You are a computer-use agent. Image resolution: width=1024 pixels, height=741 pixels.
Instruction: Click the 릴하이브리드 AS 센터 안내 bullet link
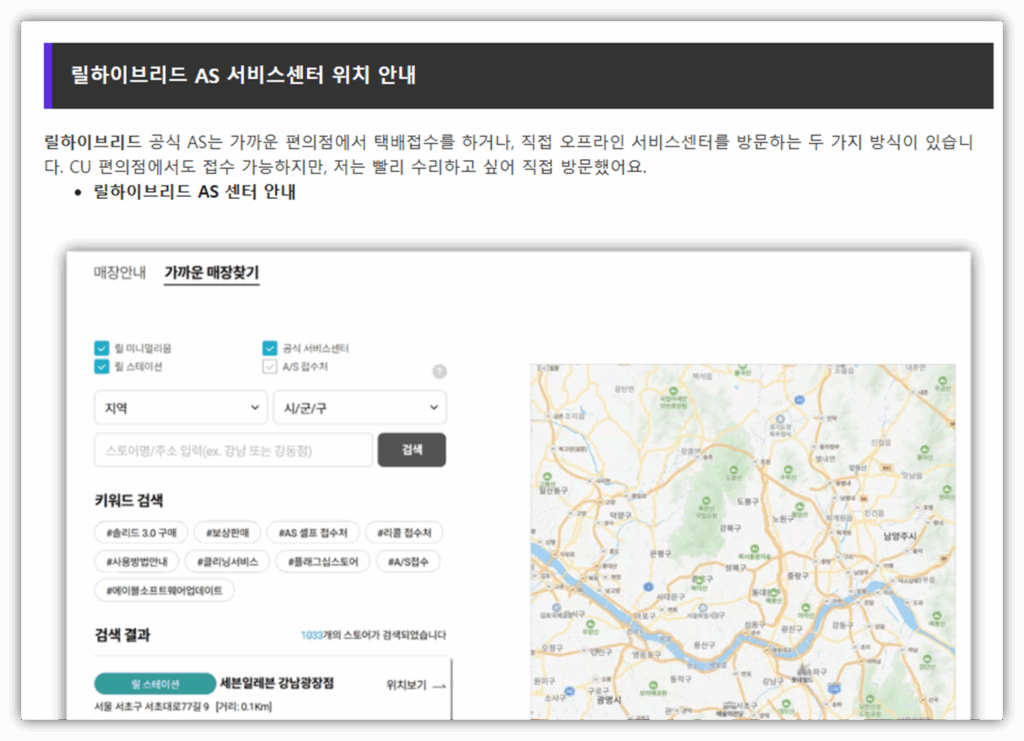coord(195,191)
